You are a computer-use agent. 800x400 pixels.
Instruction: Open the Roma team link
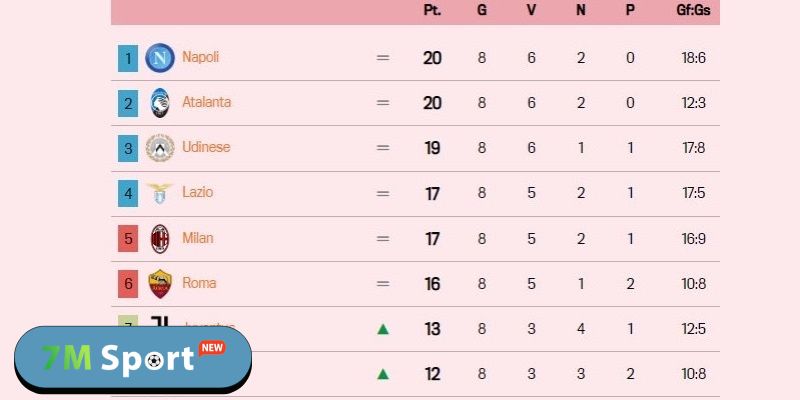199,283
